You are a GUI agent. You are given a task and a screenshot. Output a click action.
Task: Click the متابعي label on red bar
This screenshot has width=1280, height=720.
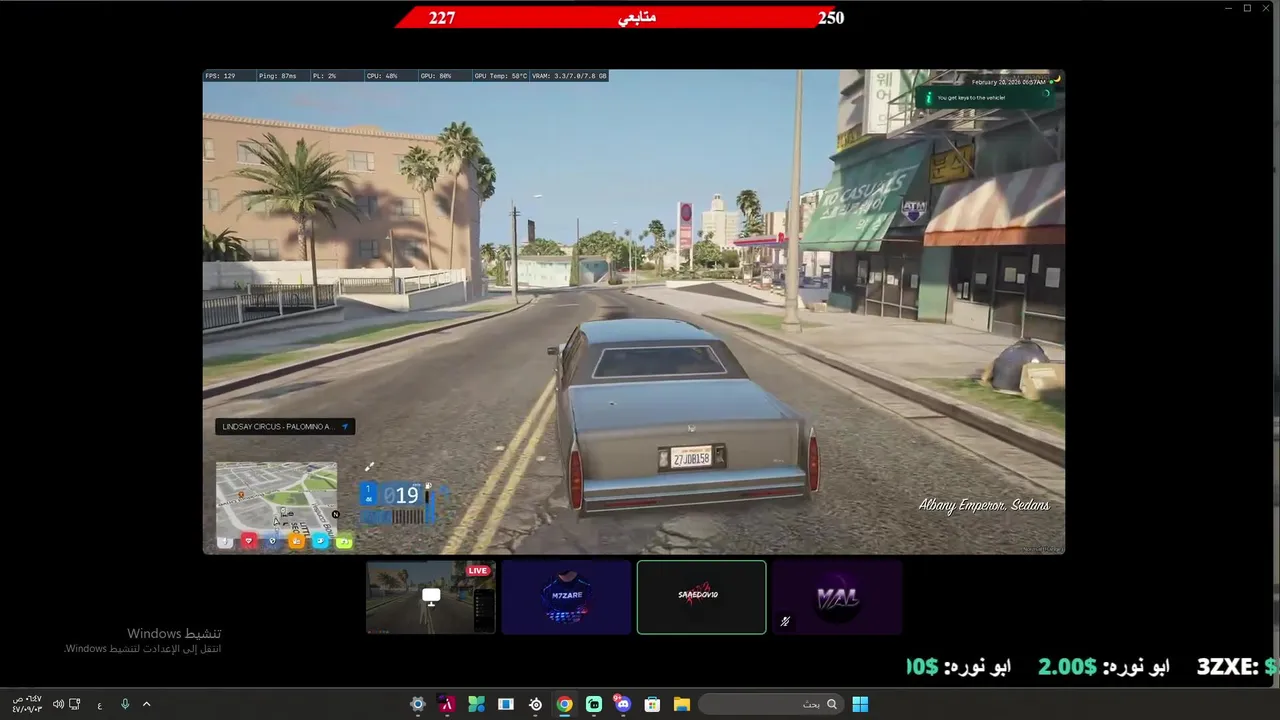point(637,17)
